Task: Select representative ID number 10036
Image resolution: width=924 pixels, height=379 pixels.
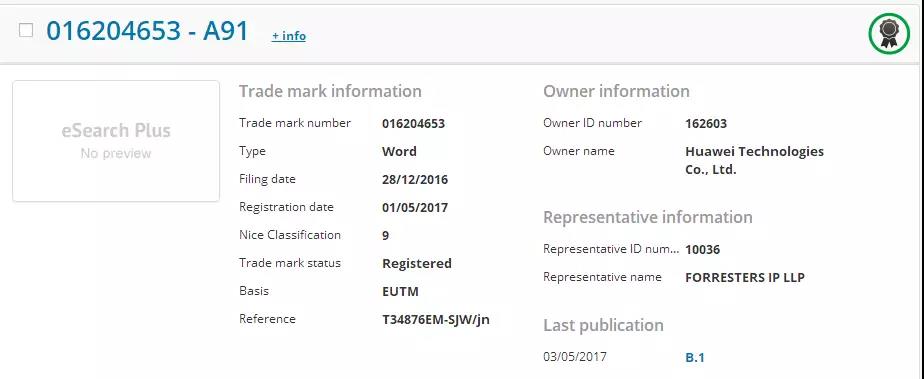Action: 702,249
